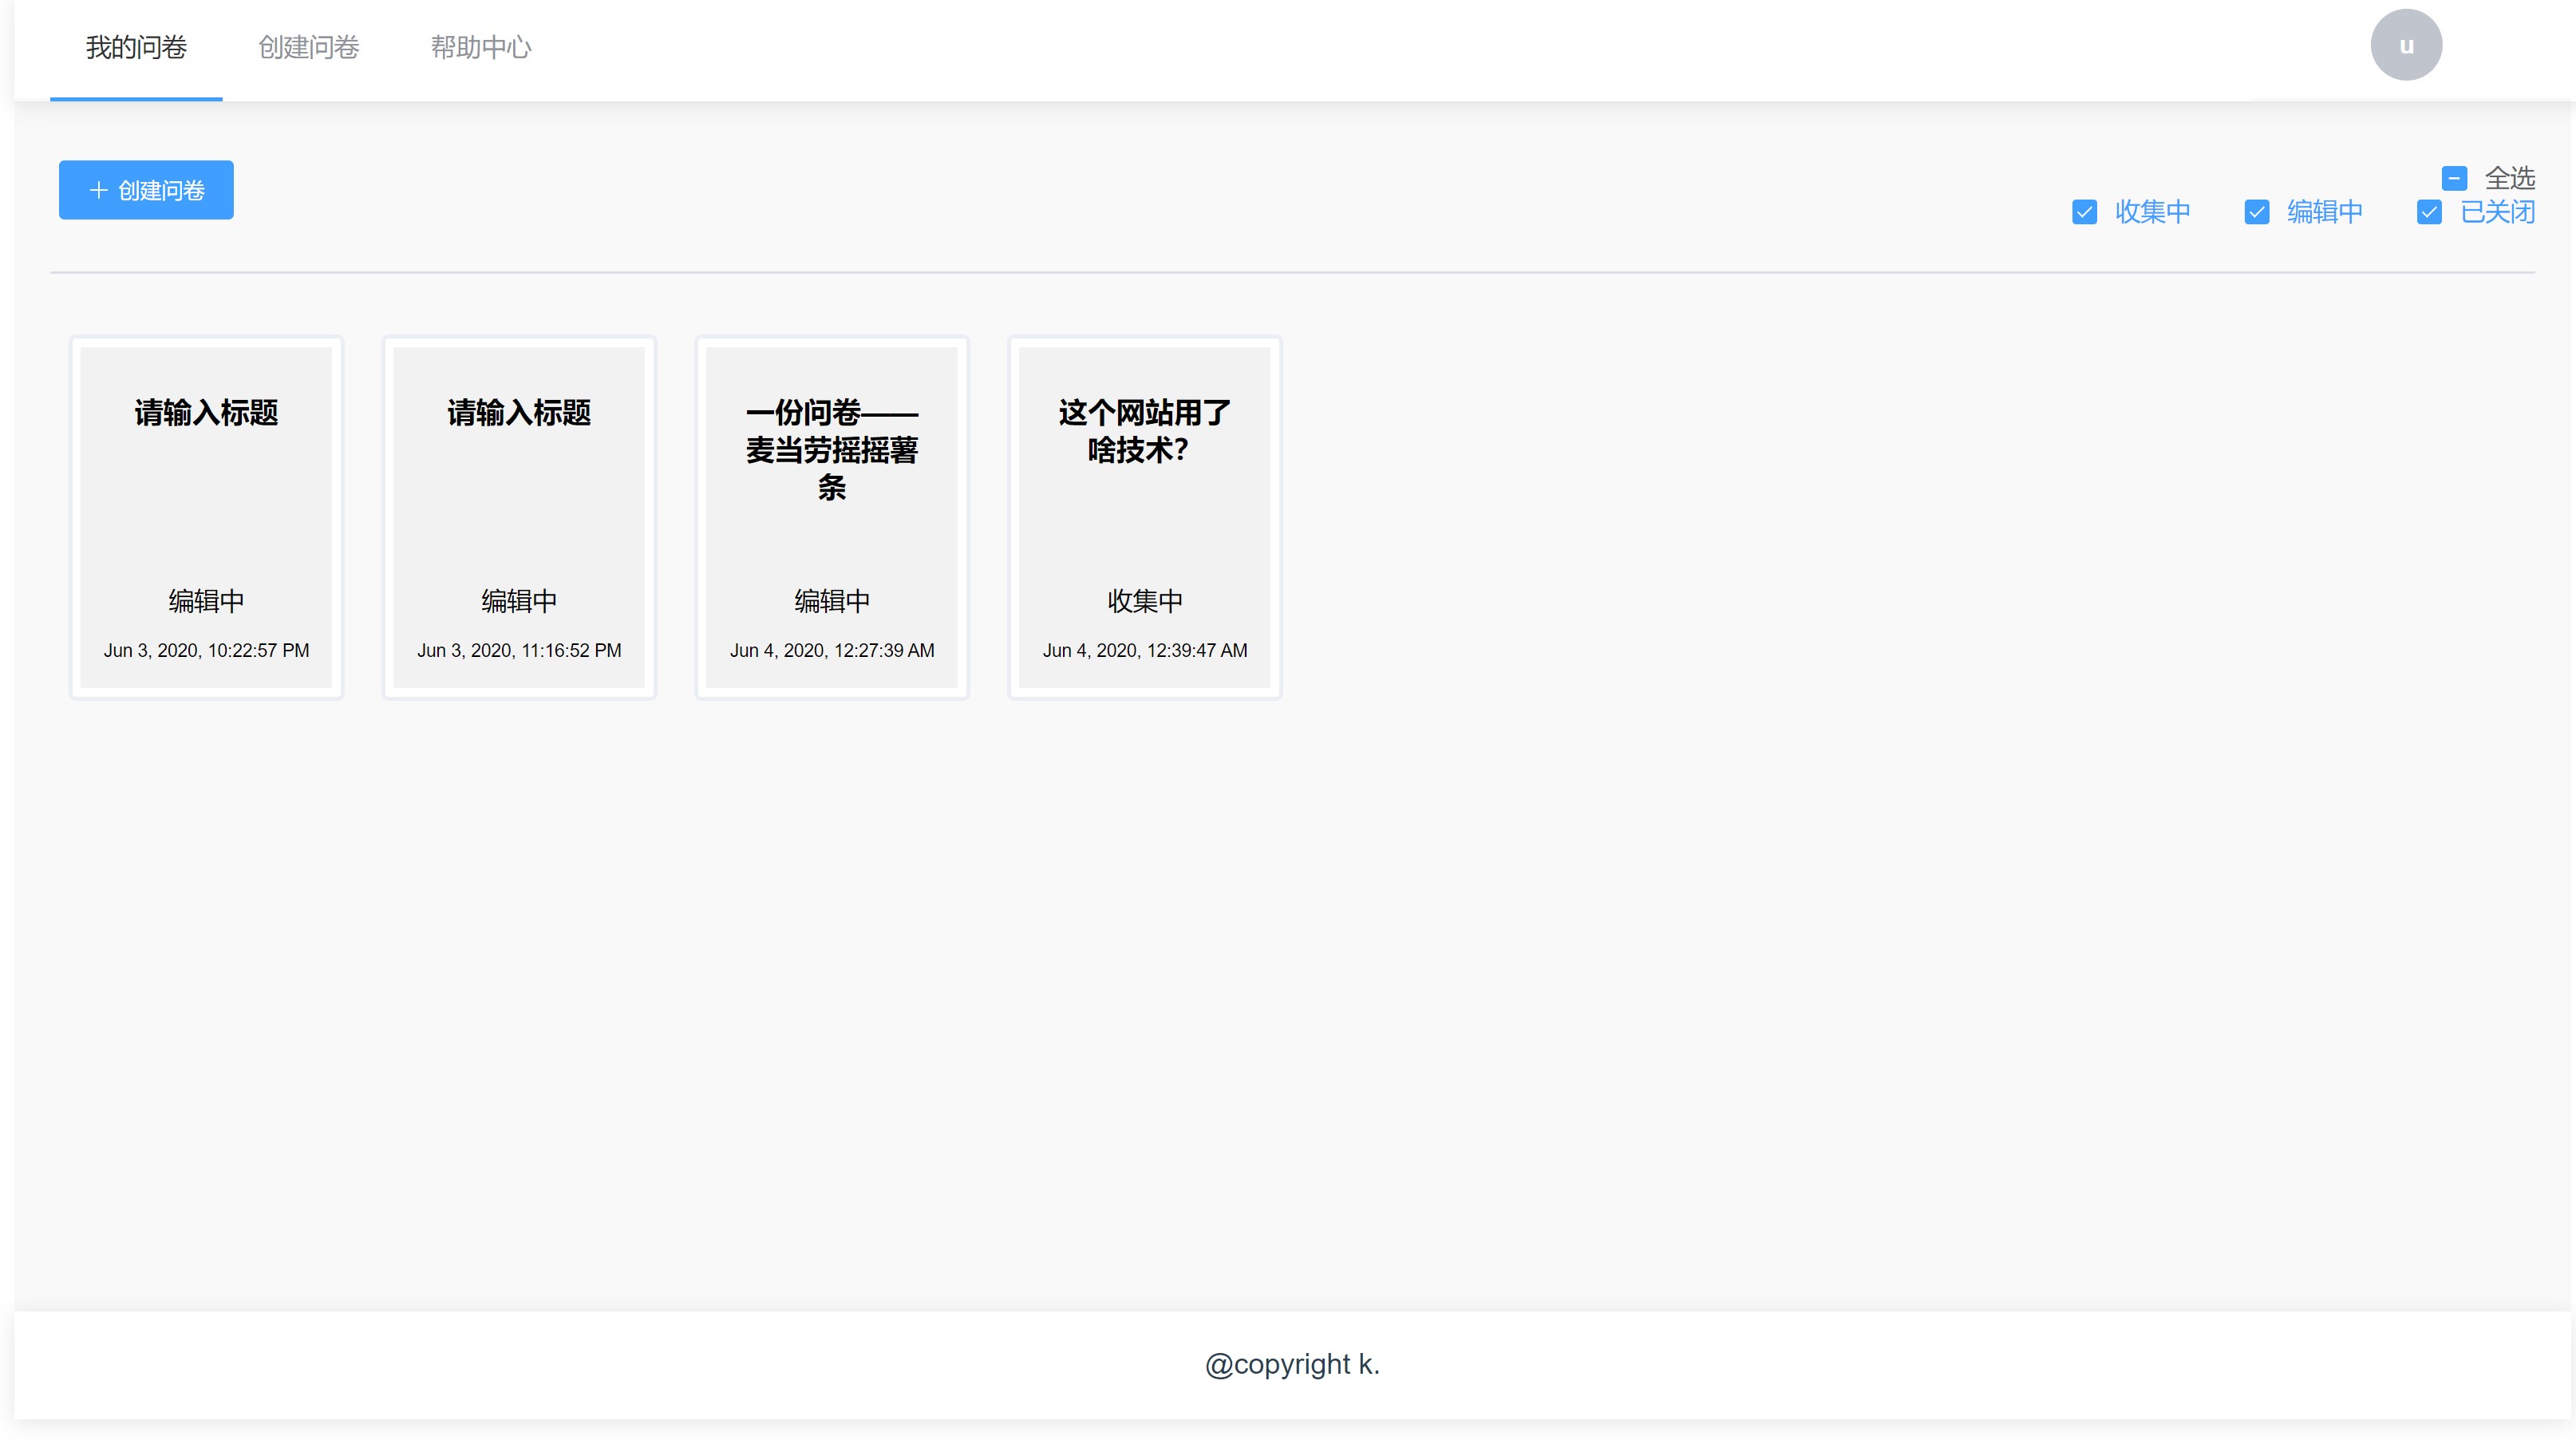Open questionnaire card dated 10:22:57 PM
This screenshot has height=1440, width=2576.
coord(206,517)
